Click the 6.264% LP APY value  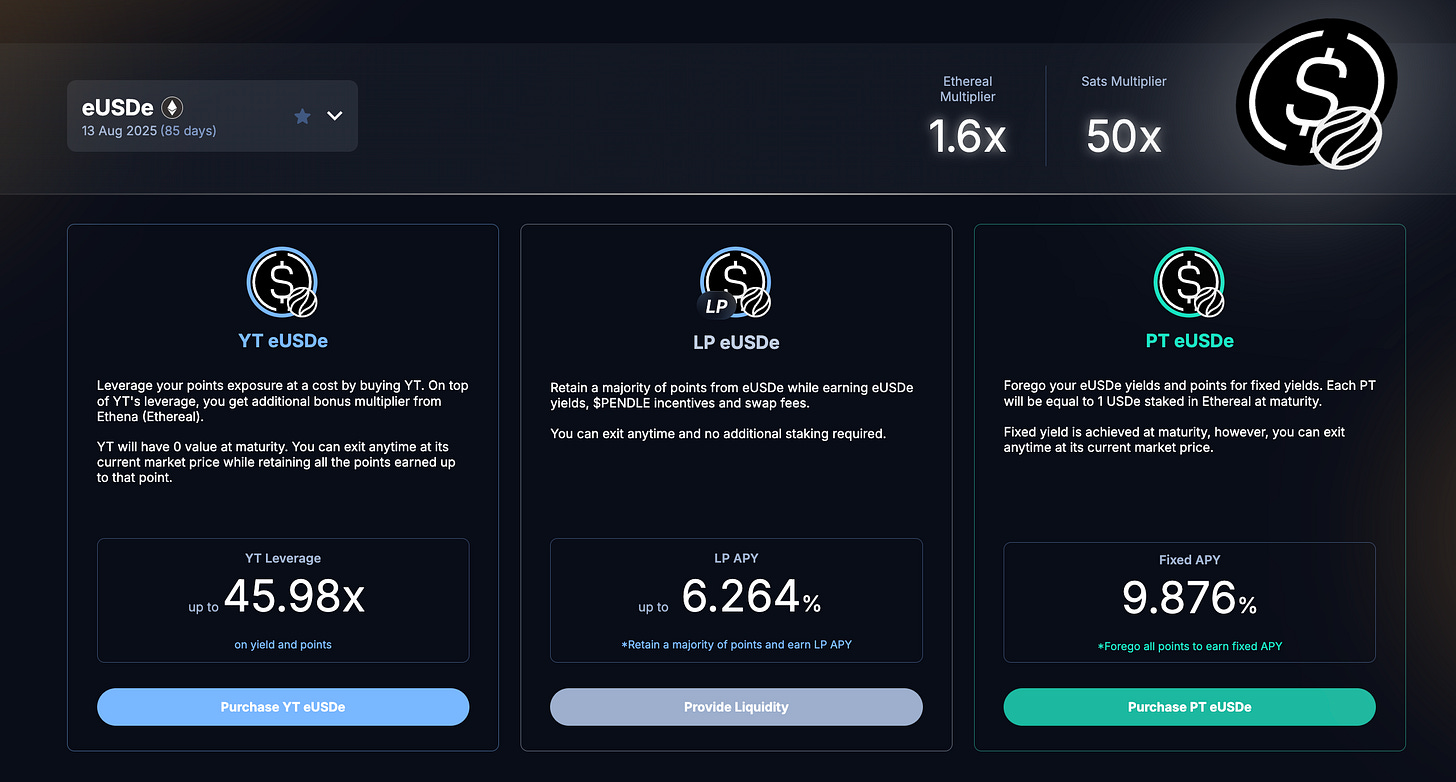pyautogui.click(x=751, y=597)
